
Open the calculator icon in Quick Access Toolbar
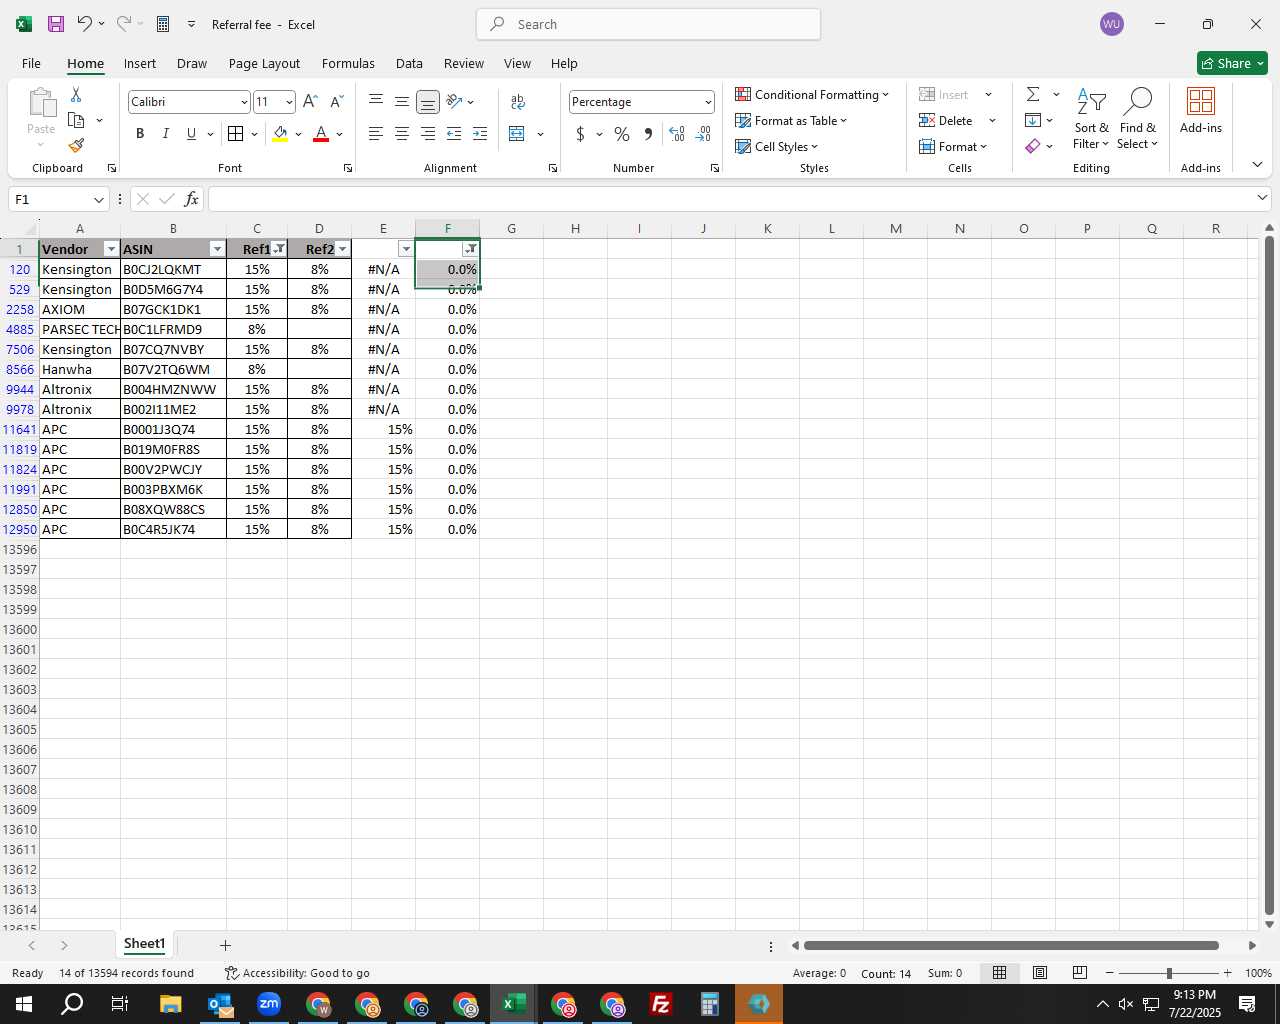[163, 24]
